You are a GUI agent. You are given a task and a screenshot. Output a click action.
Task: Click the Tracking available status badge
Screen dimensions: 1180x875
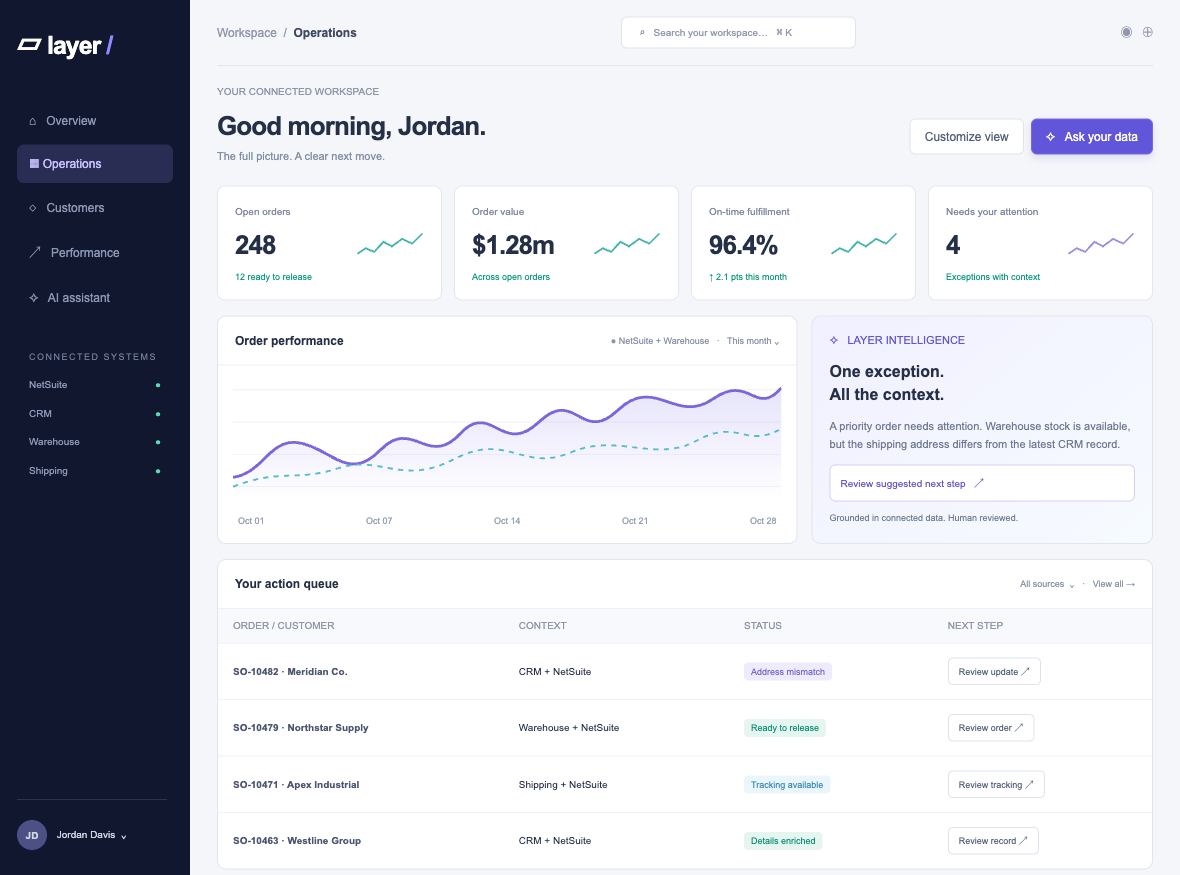(x=786, y=785)
